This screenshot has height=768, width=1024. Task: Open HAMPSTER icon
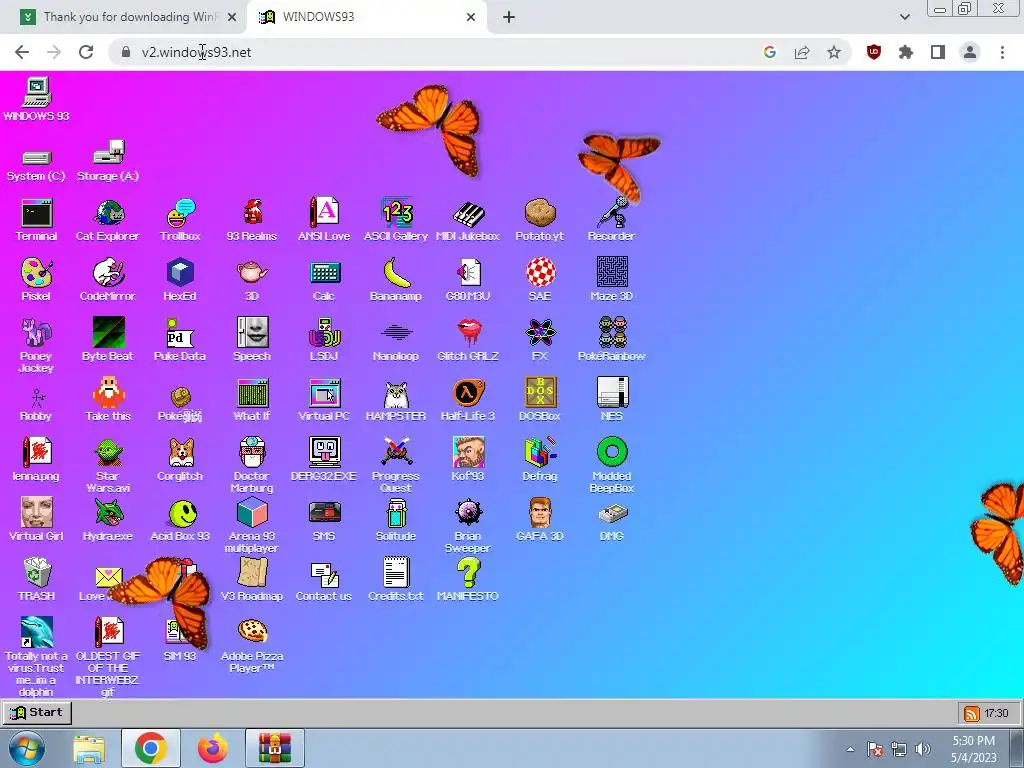pos(396,400)
